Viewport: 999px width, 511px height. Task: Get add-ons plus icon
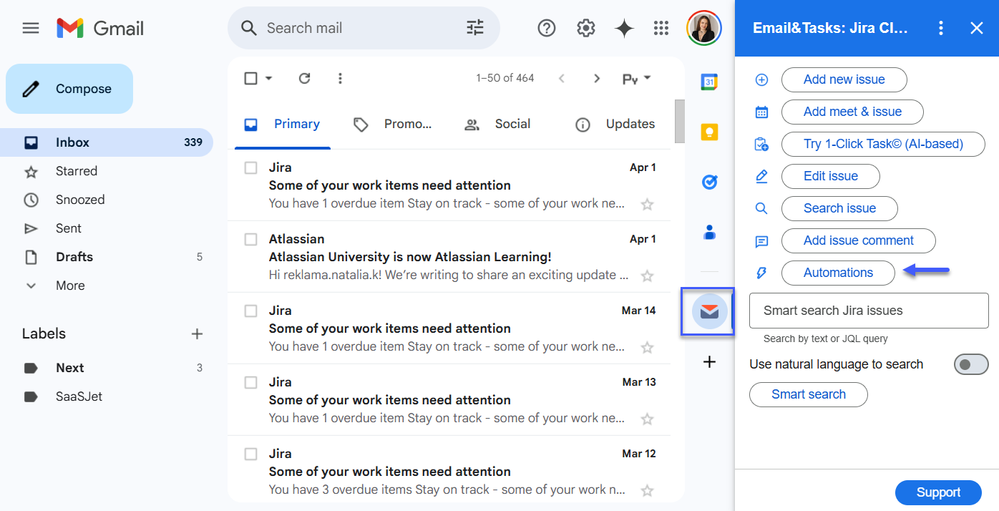click(x=709, y=362)
